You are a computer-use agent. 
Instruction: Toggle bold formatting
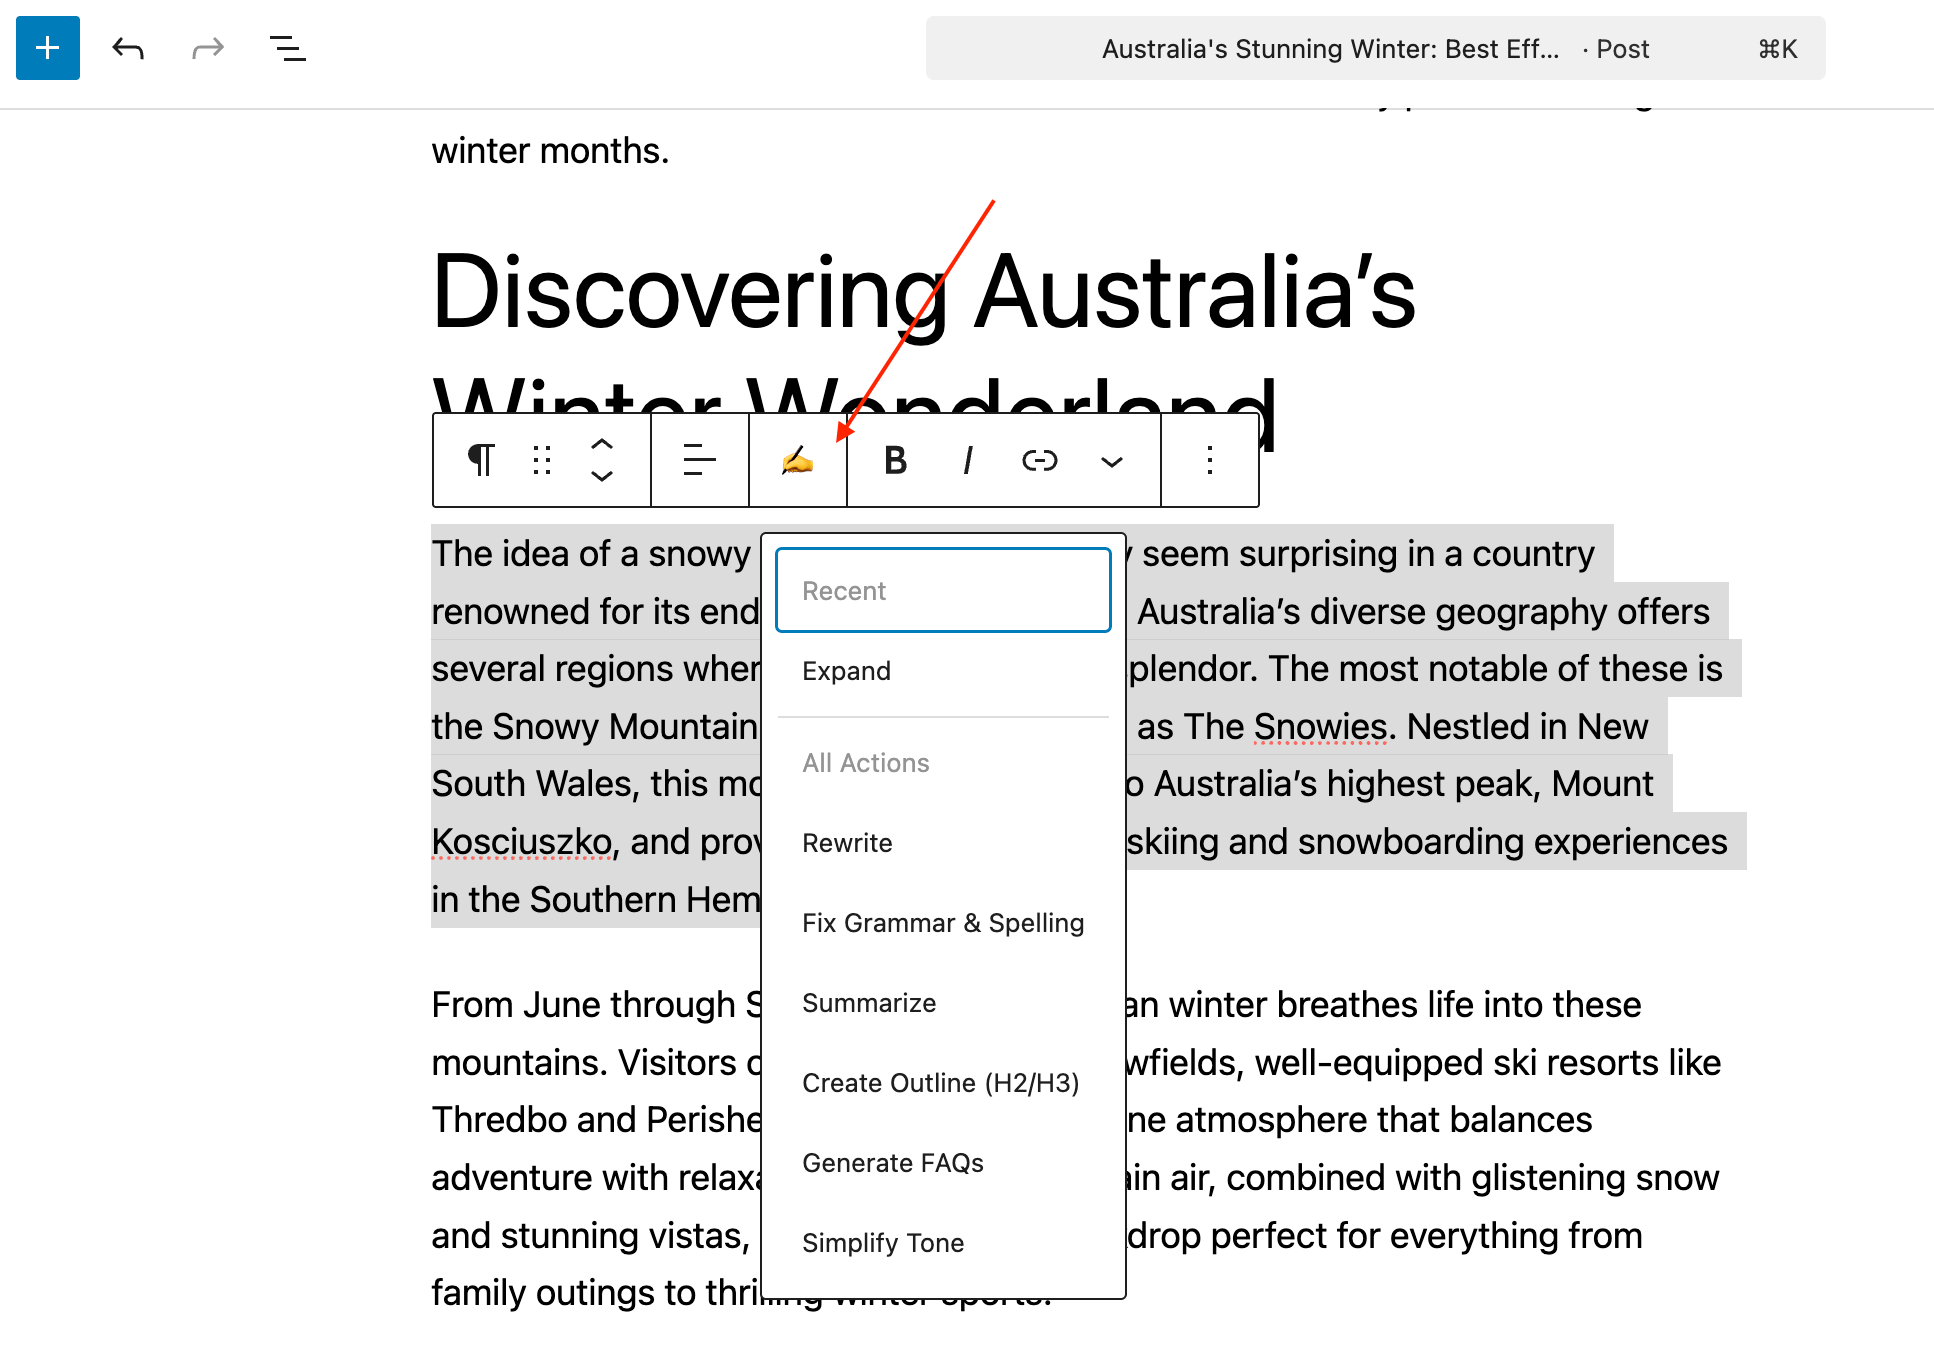(895, 460)
